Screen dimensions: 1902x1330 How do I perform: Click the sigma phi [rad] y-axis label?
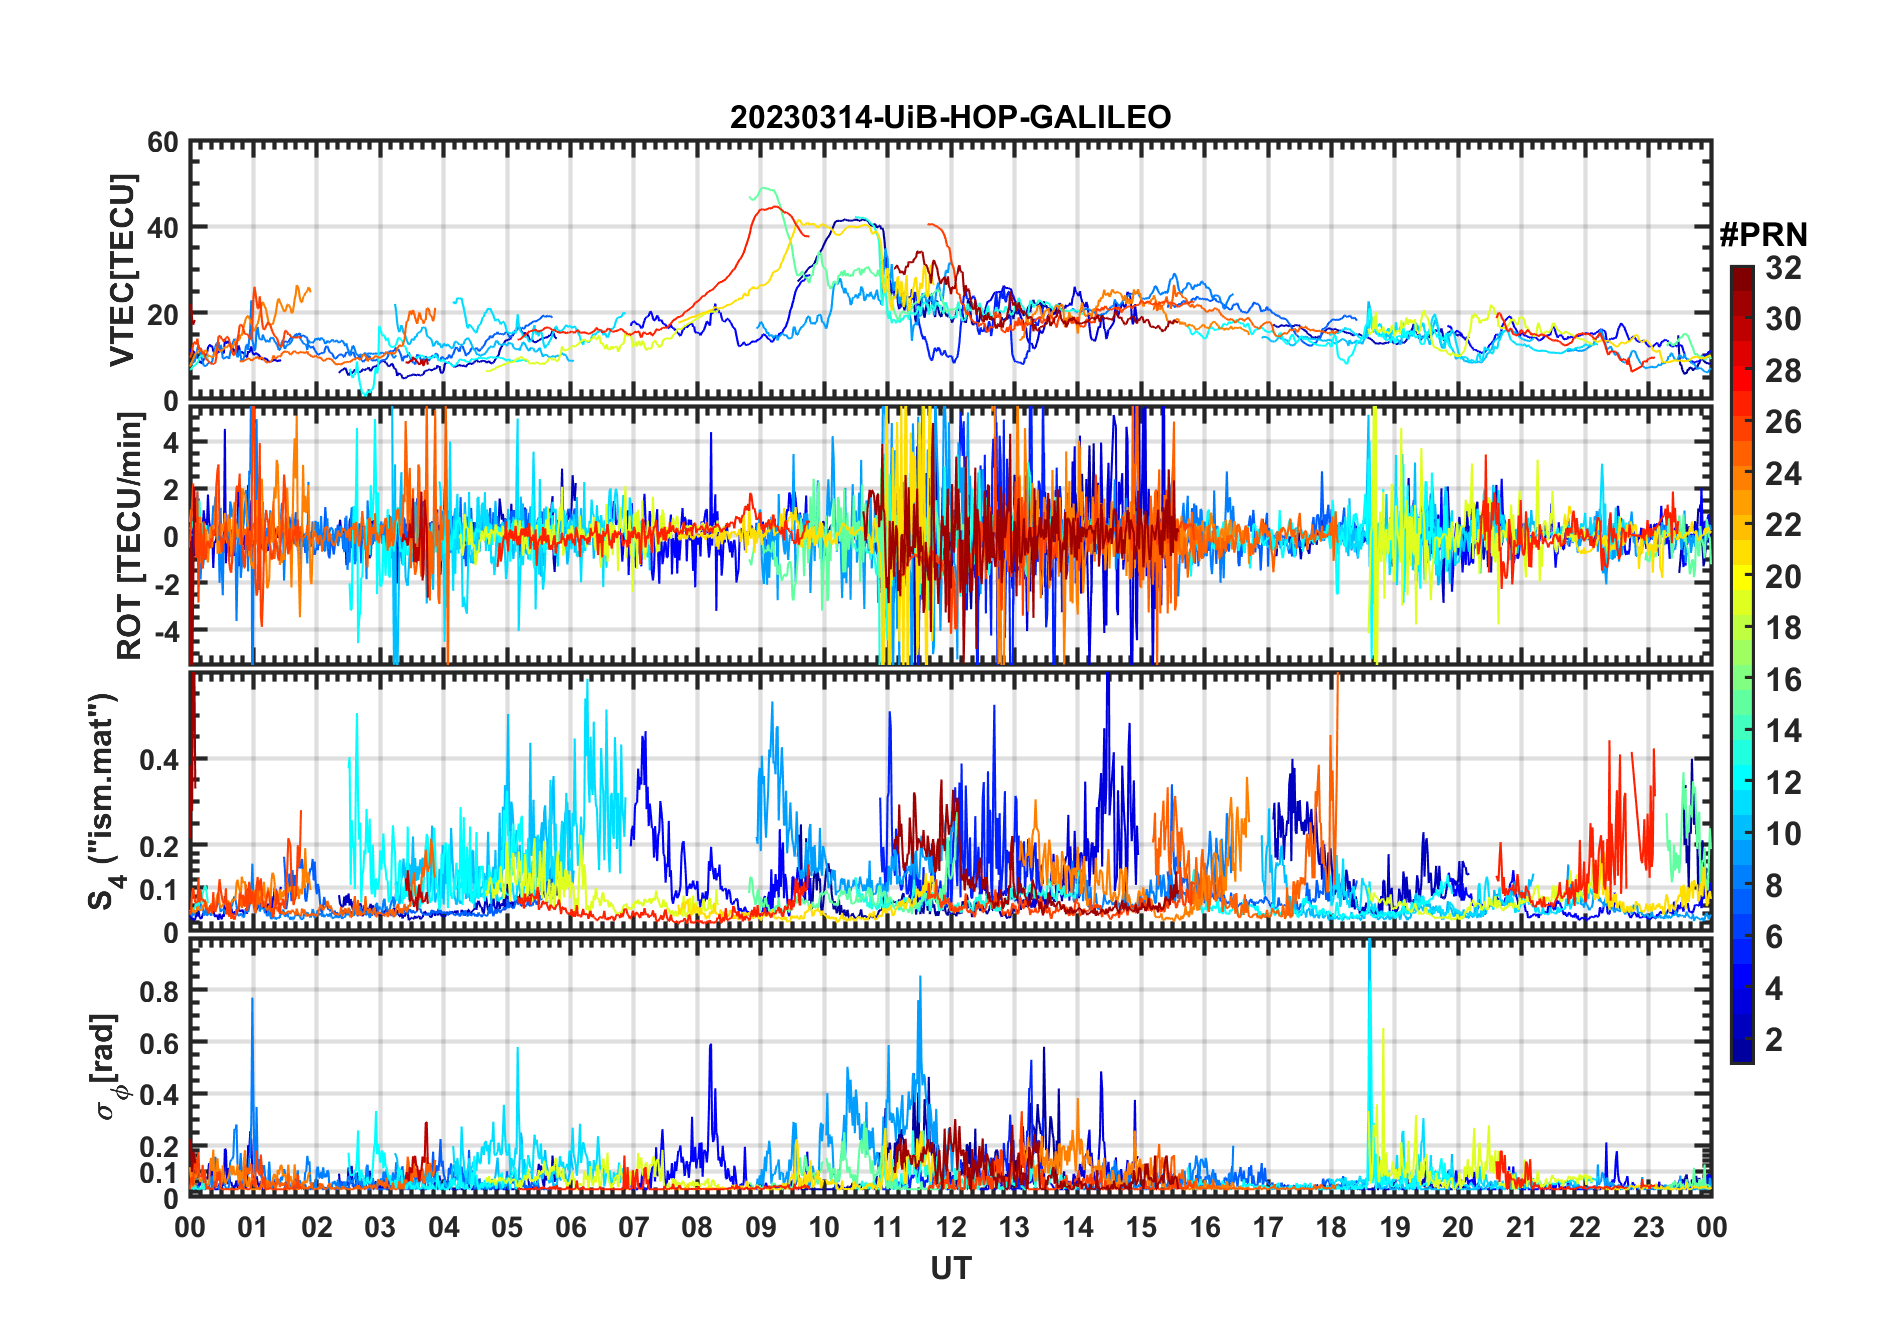point(110,1067)
